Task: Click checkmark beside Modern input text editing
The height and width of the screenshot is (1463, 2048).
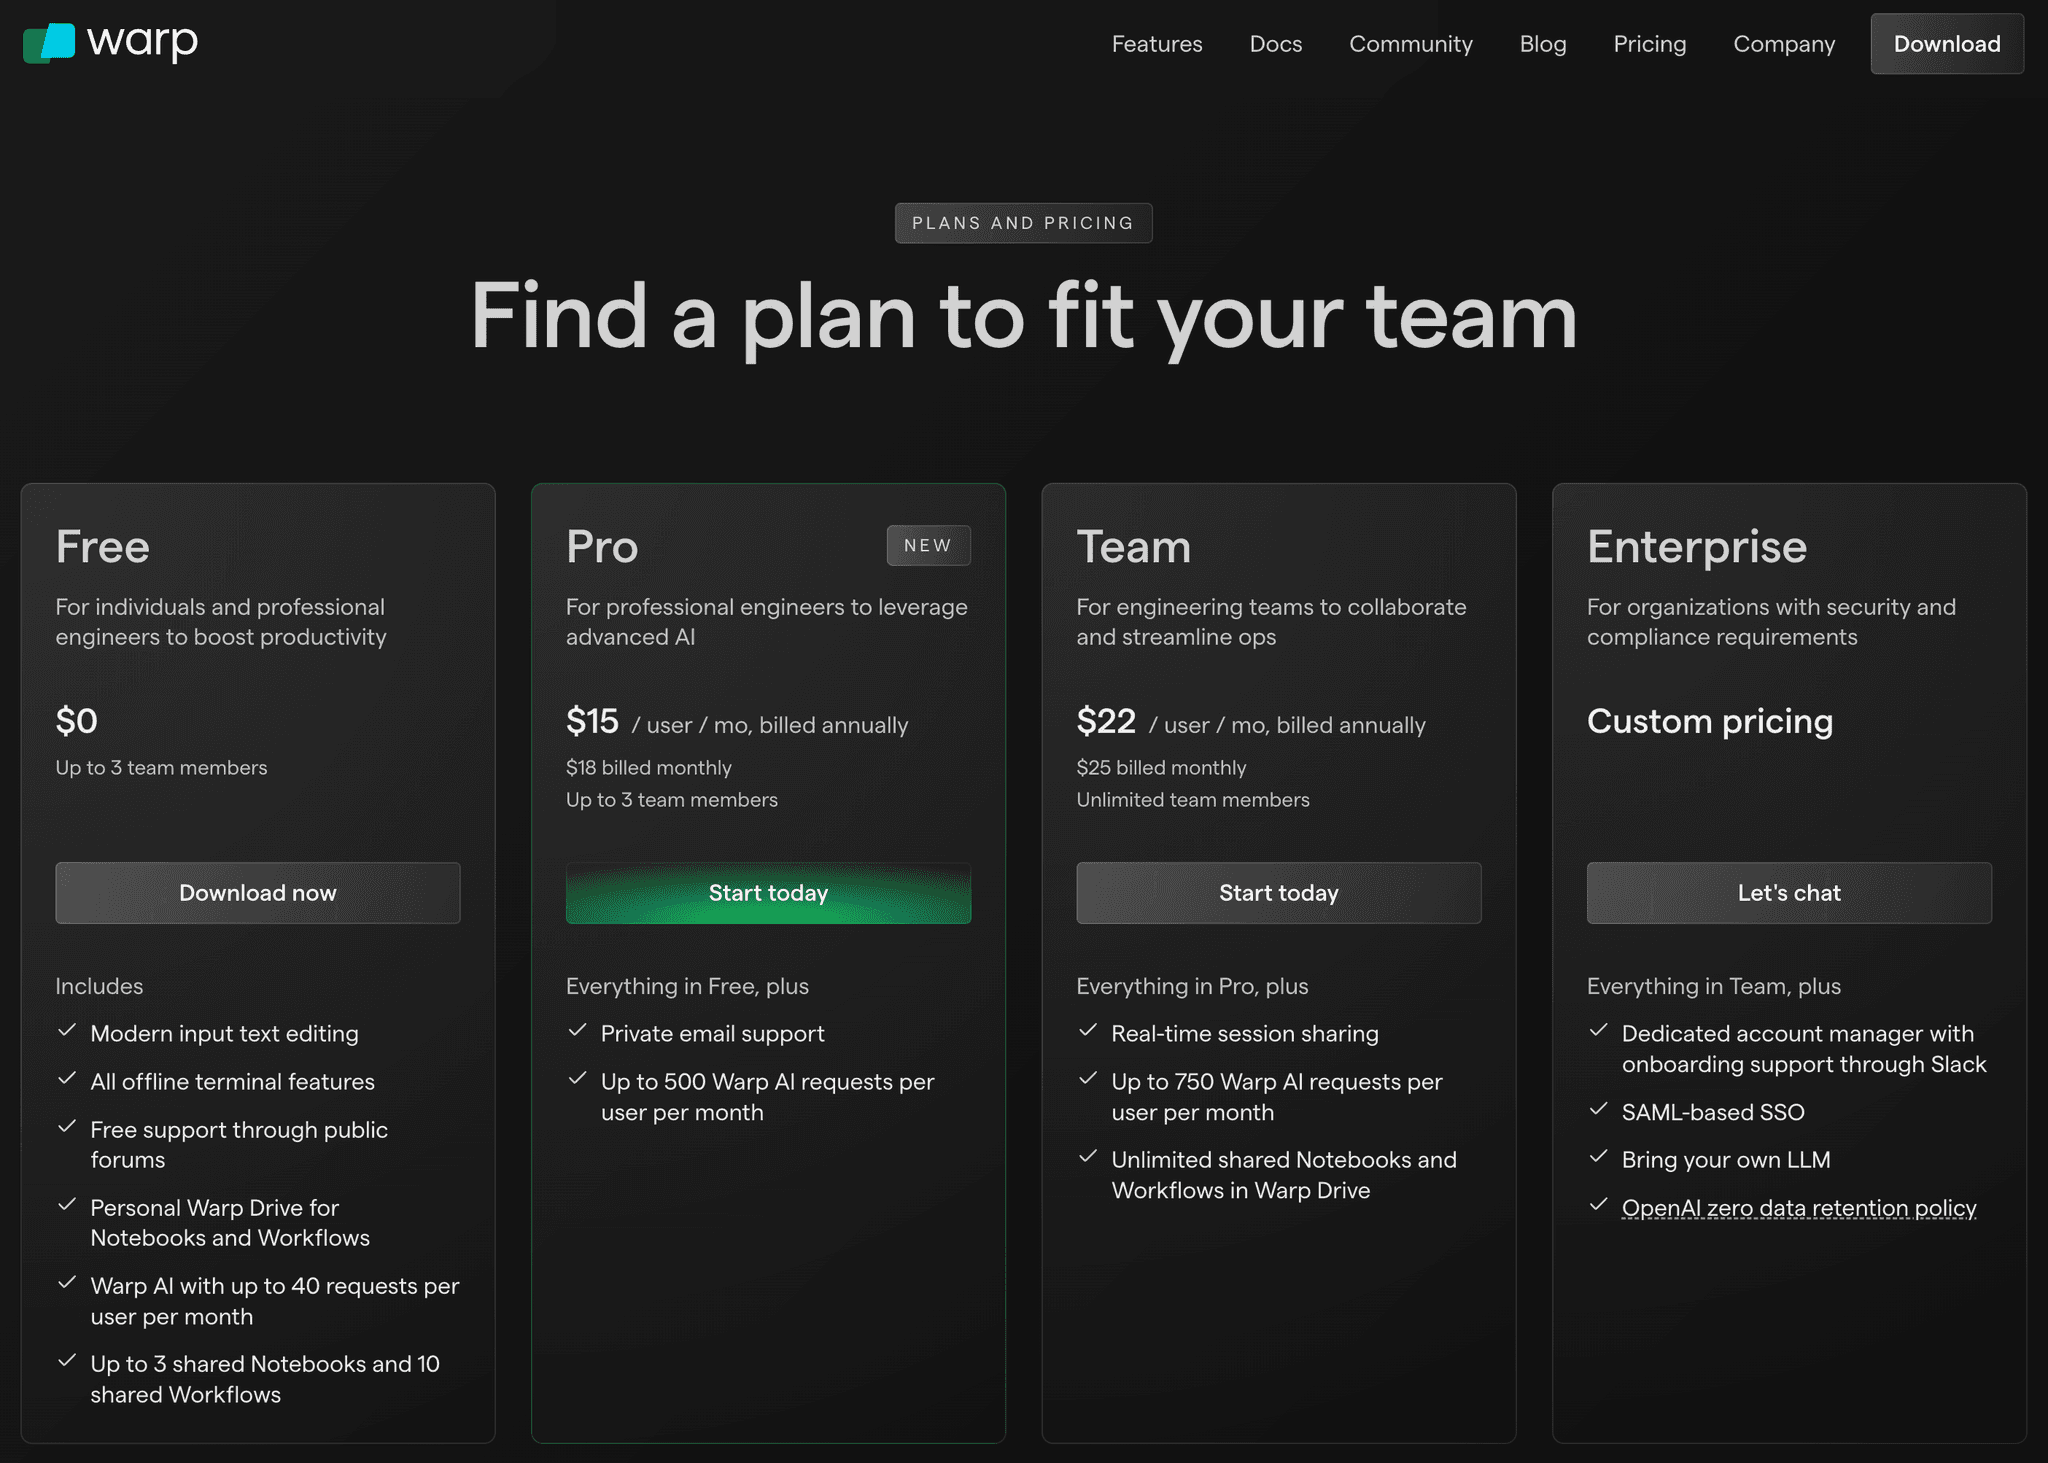Action: pyautogui.click(x=67, y=1031)
